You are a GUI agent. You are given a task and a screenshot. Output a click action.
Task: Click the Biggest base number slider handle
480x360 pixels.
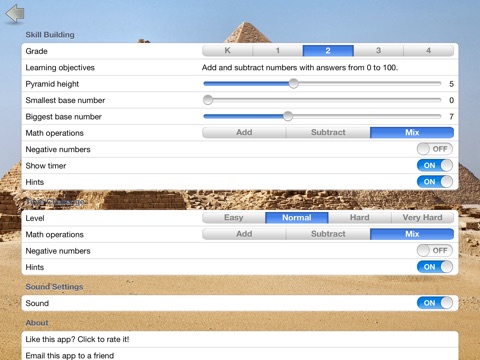click(x=288, y=116)
